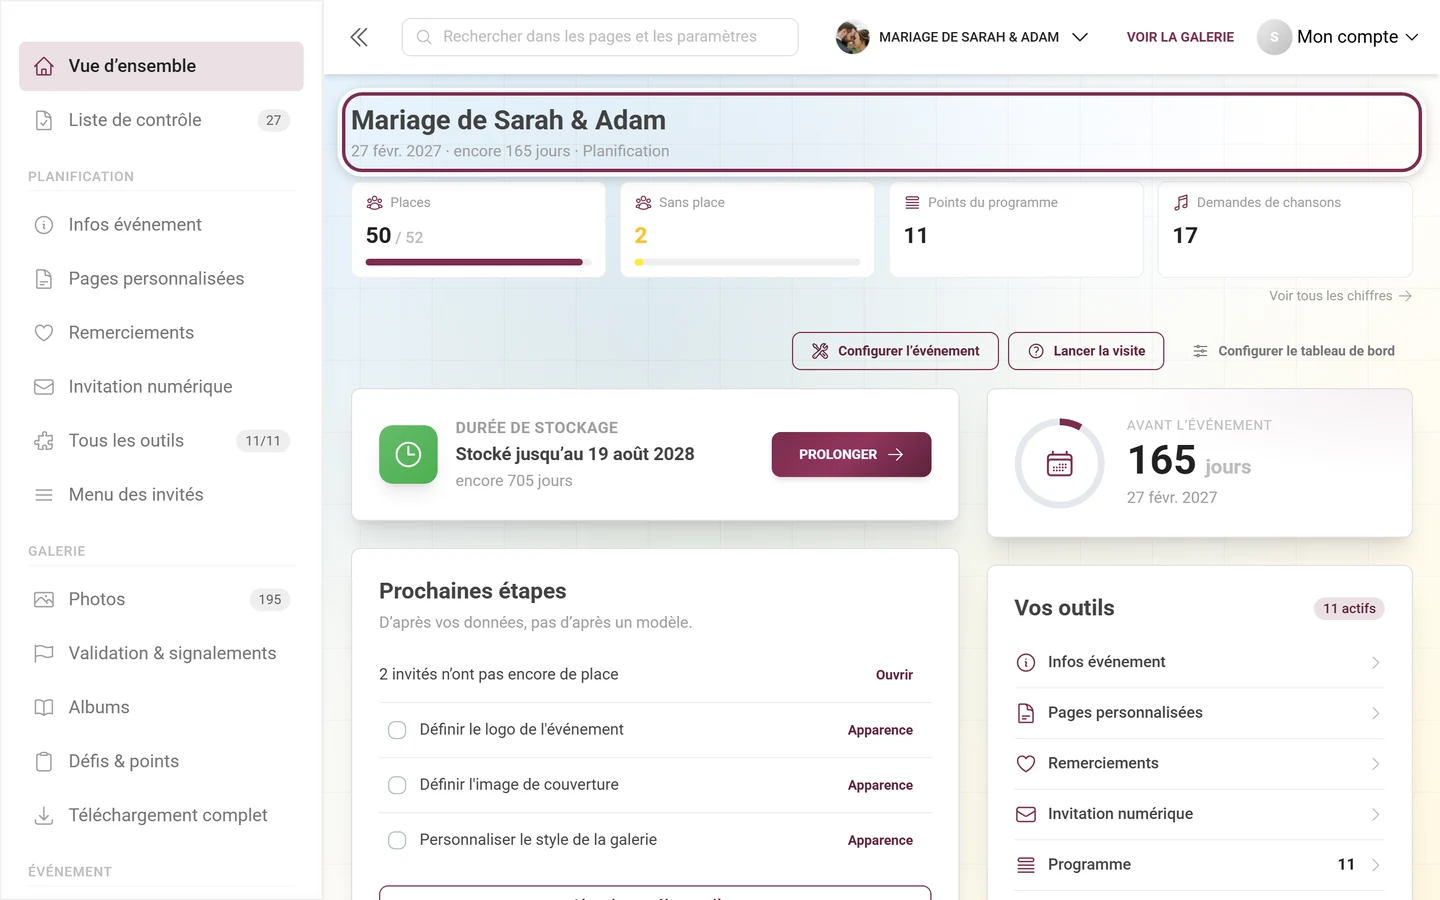The width and height of the screenshot is (1440, 900).
Task: Click Lancer la visite button
Action: click(1086, 351)
